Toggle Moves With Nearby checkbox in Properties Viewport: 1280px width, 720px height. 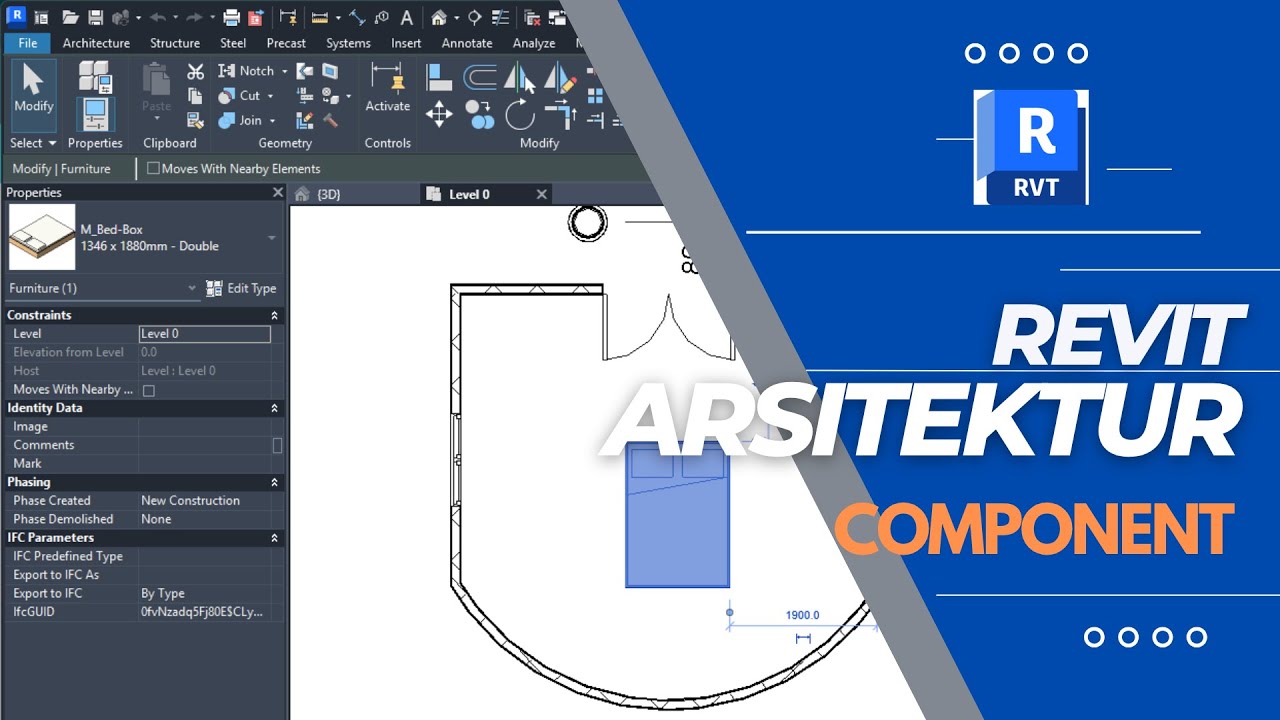click(x=149, y=390)
